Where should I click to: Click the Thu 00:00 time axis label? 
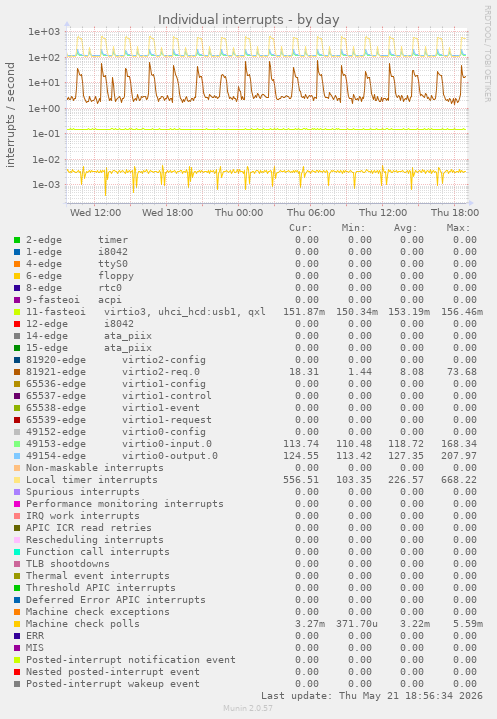tap(239, 213)
